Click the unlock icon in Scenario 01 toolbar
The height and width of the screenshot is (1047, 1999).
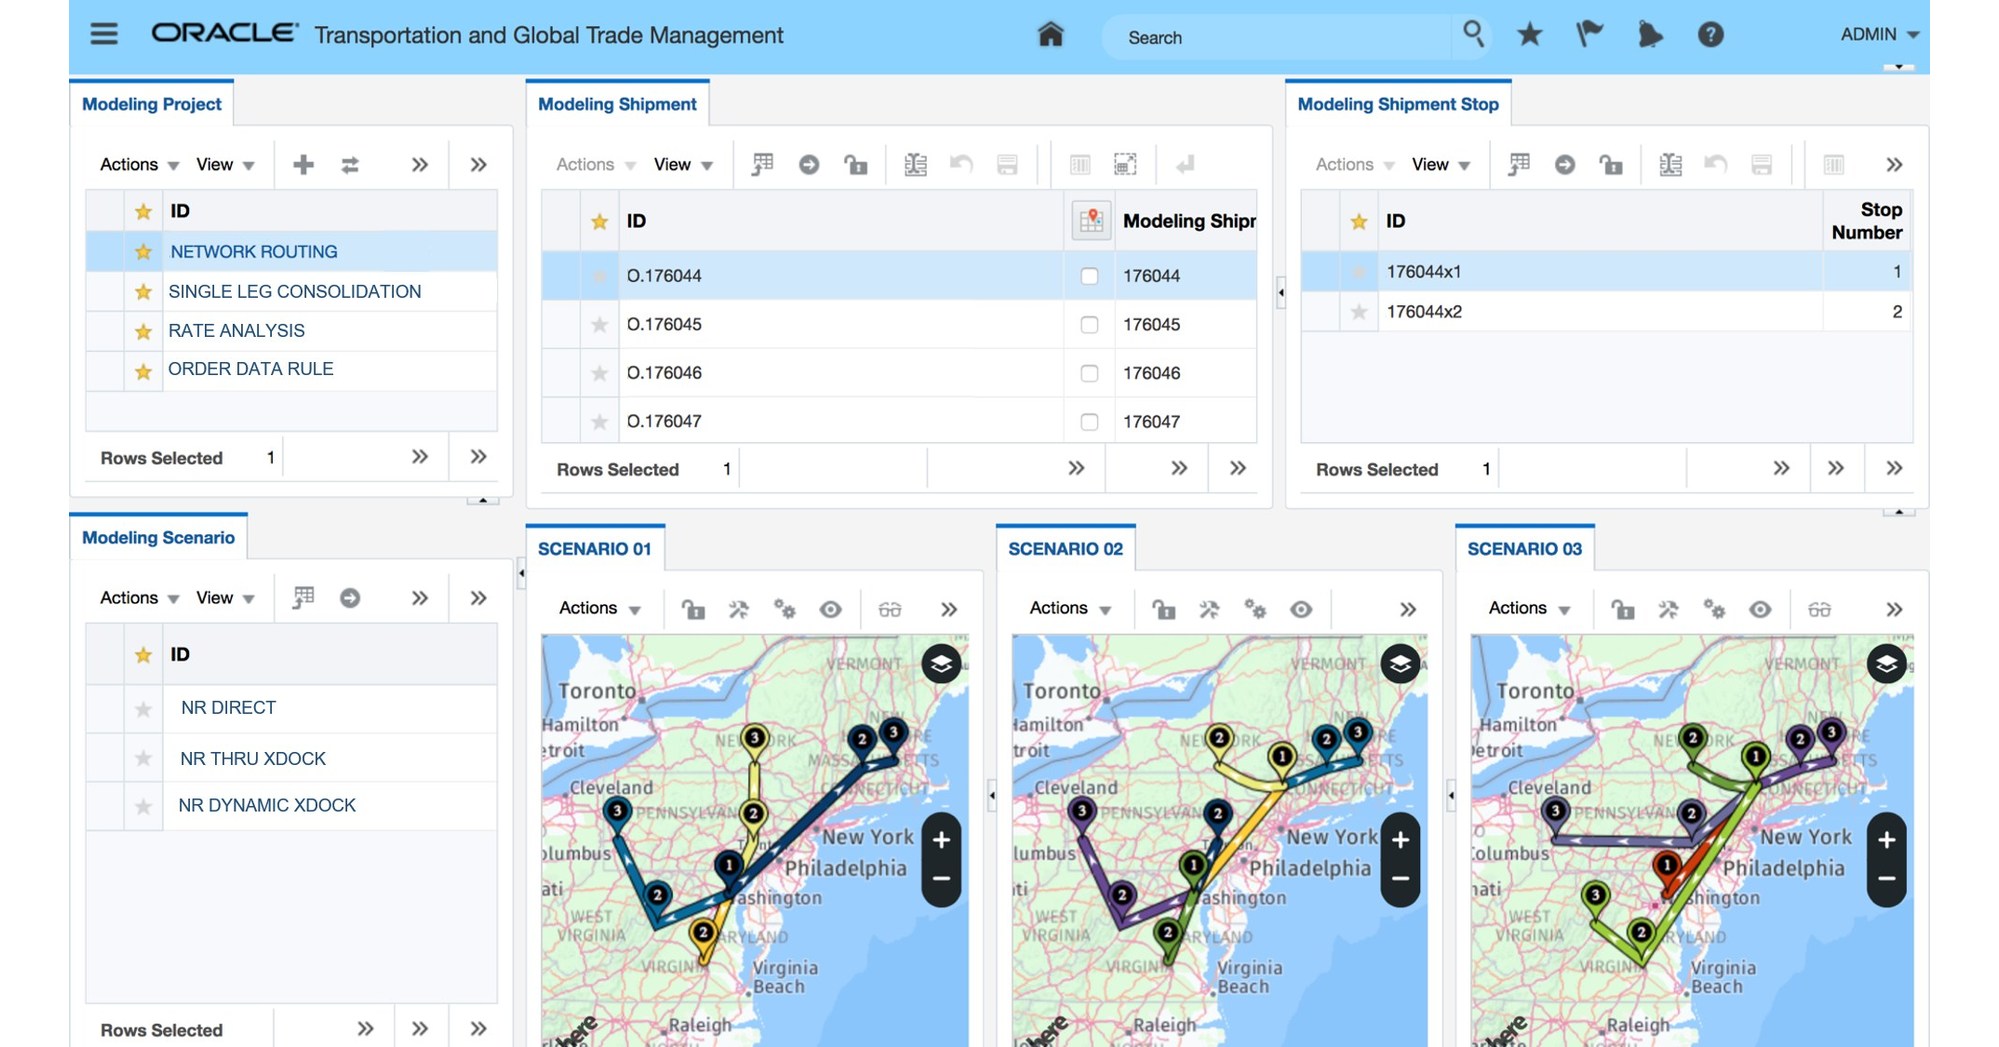[695, 608]
